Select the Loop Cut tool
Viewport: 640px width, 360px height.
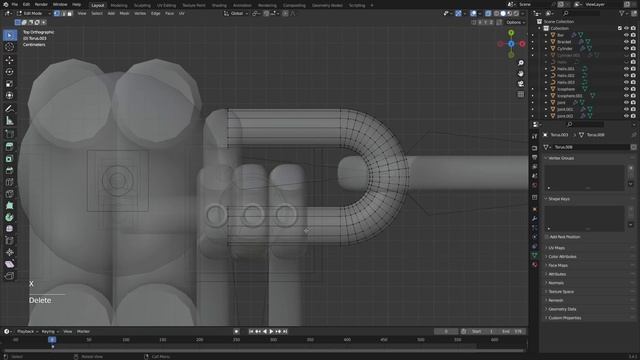(9, 182)
